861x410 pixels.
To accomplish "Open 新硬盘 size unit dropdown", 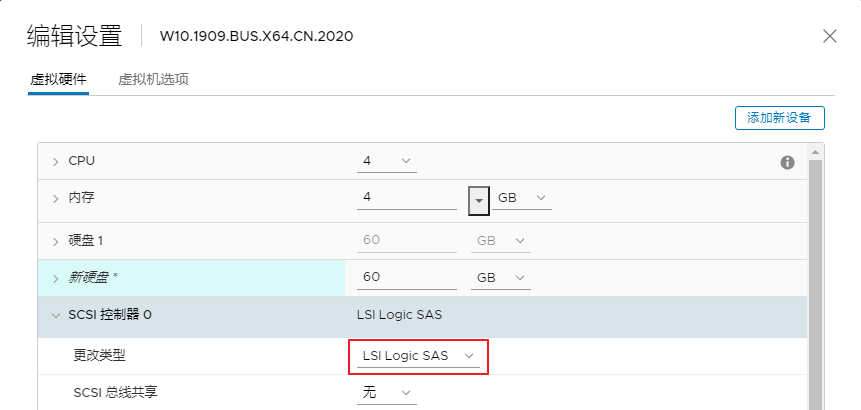I will [501, 278].
